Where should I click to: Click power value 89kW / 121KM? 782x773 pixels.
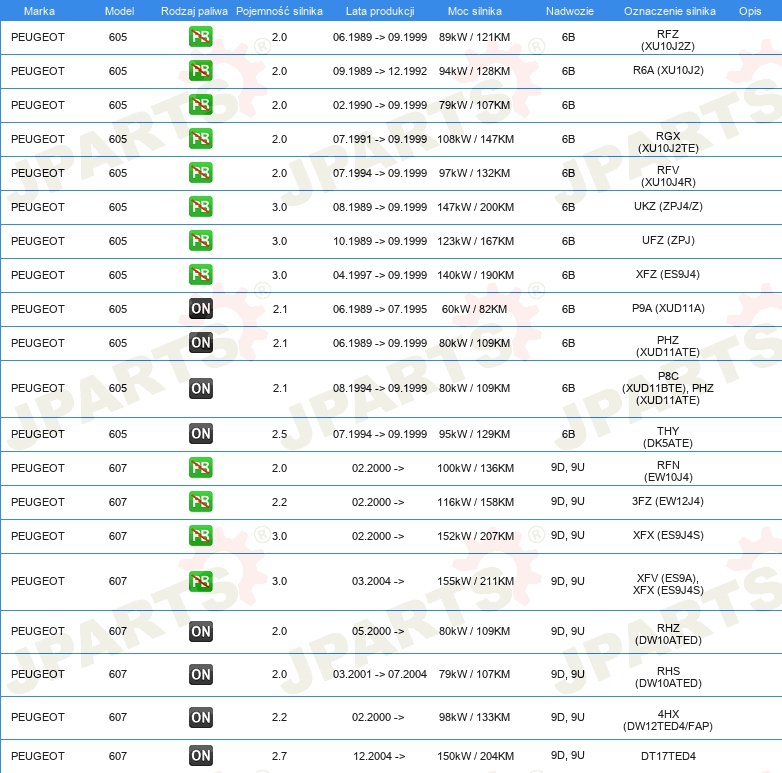pos(474,37)
